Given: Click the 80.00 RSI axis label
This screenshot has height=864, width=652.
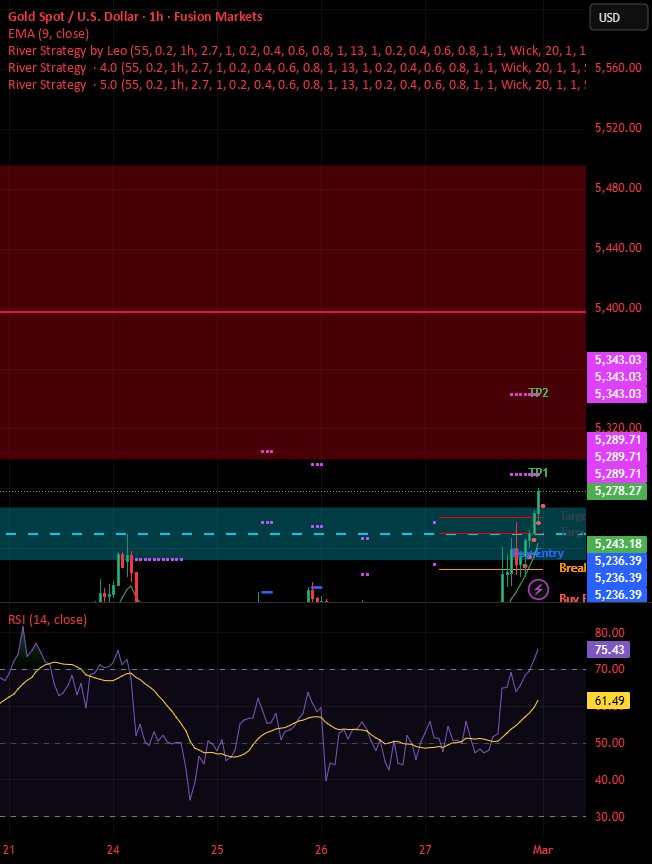Looking at the screenshot, I should (610, 633).
